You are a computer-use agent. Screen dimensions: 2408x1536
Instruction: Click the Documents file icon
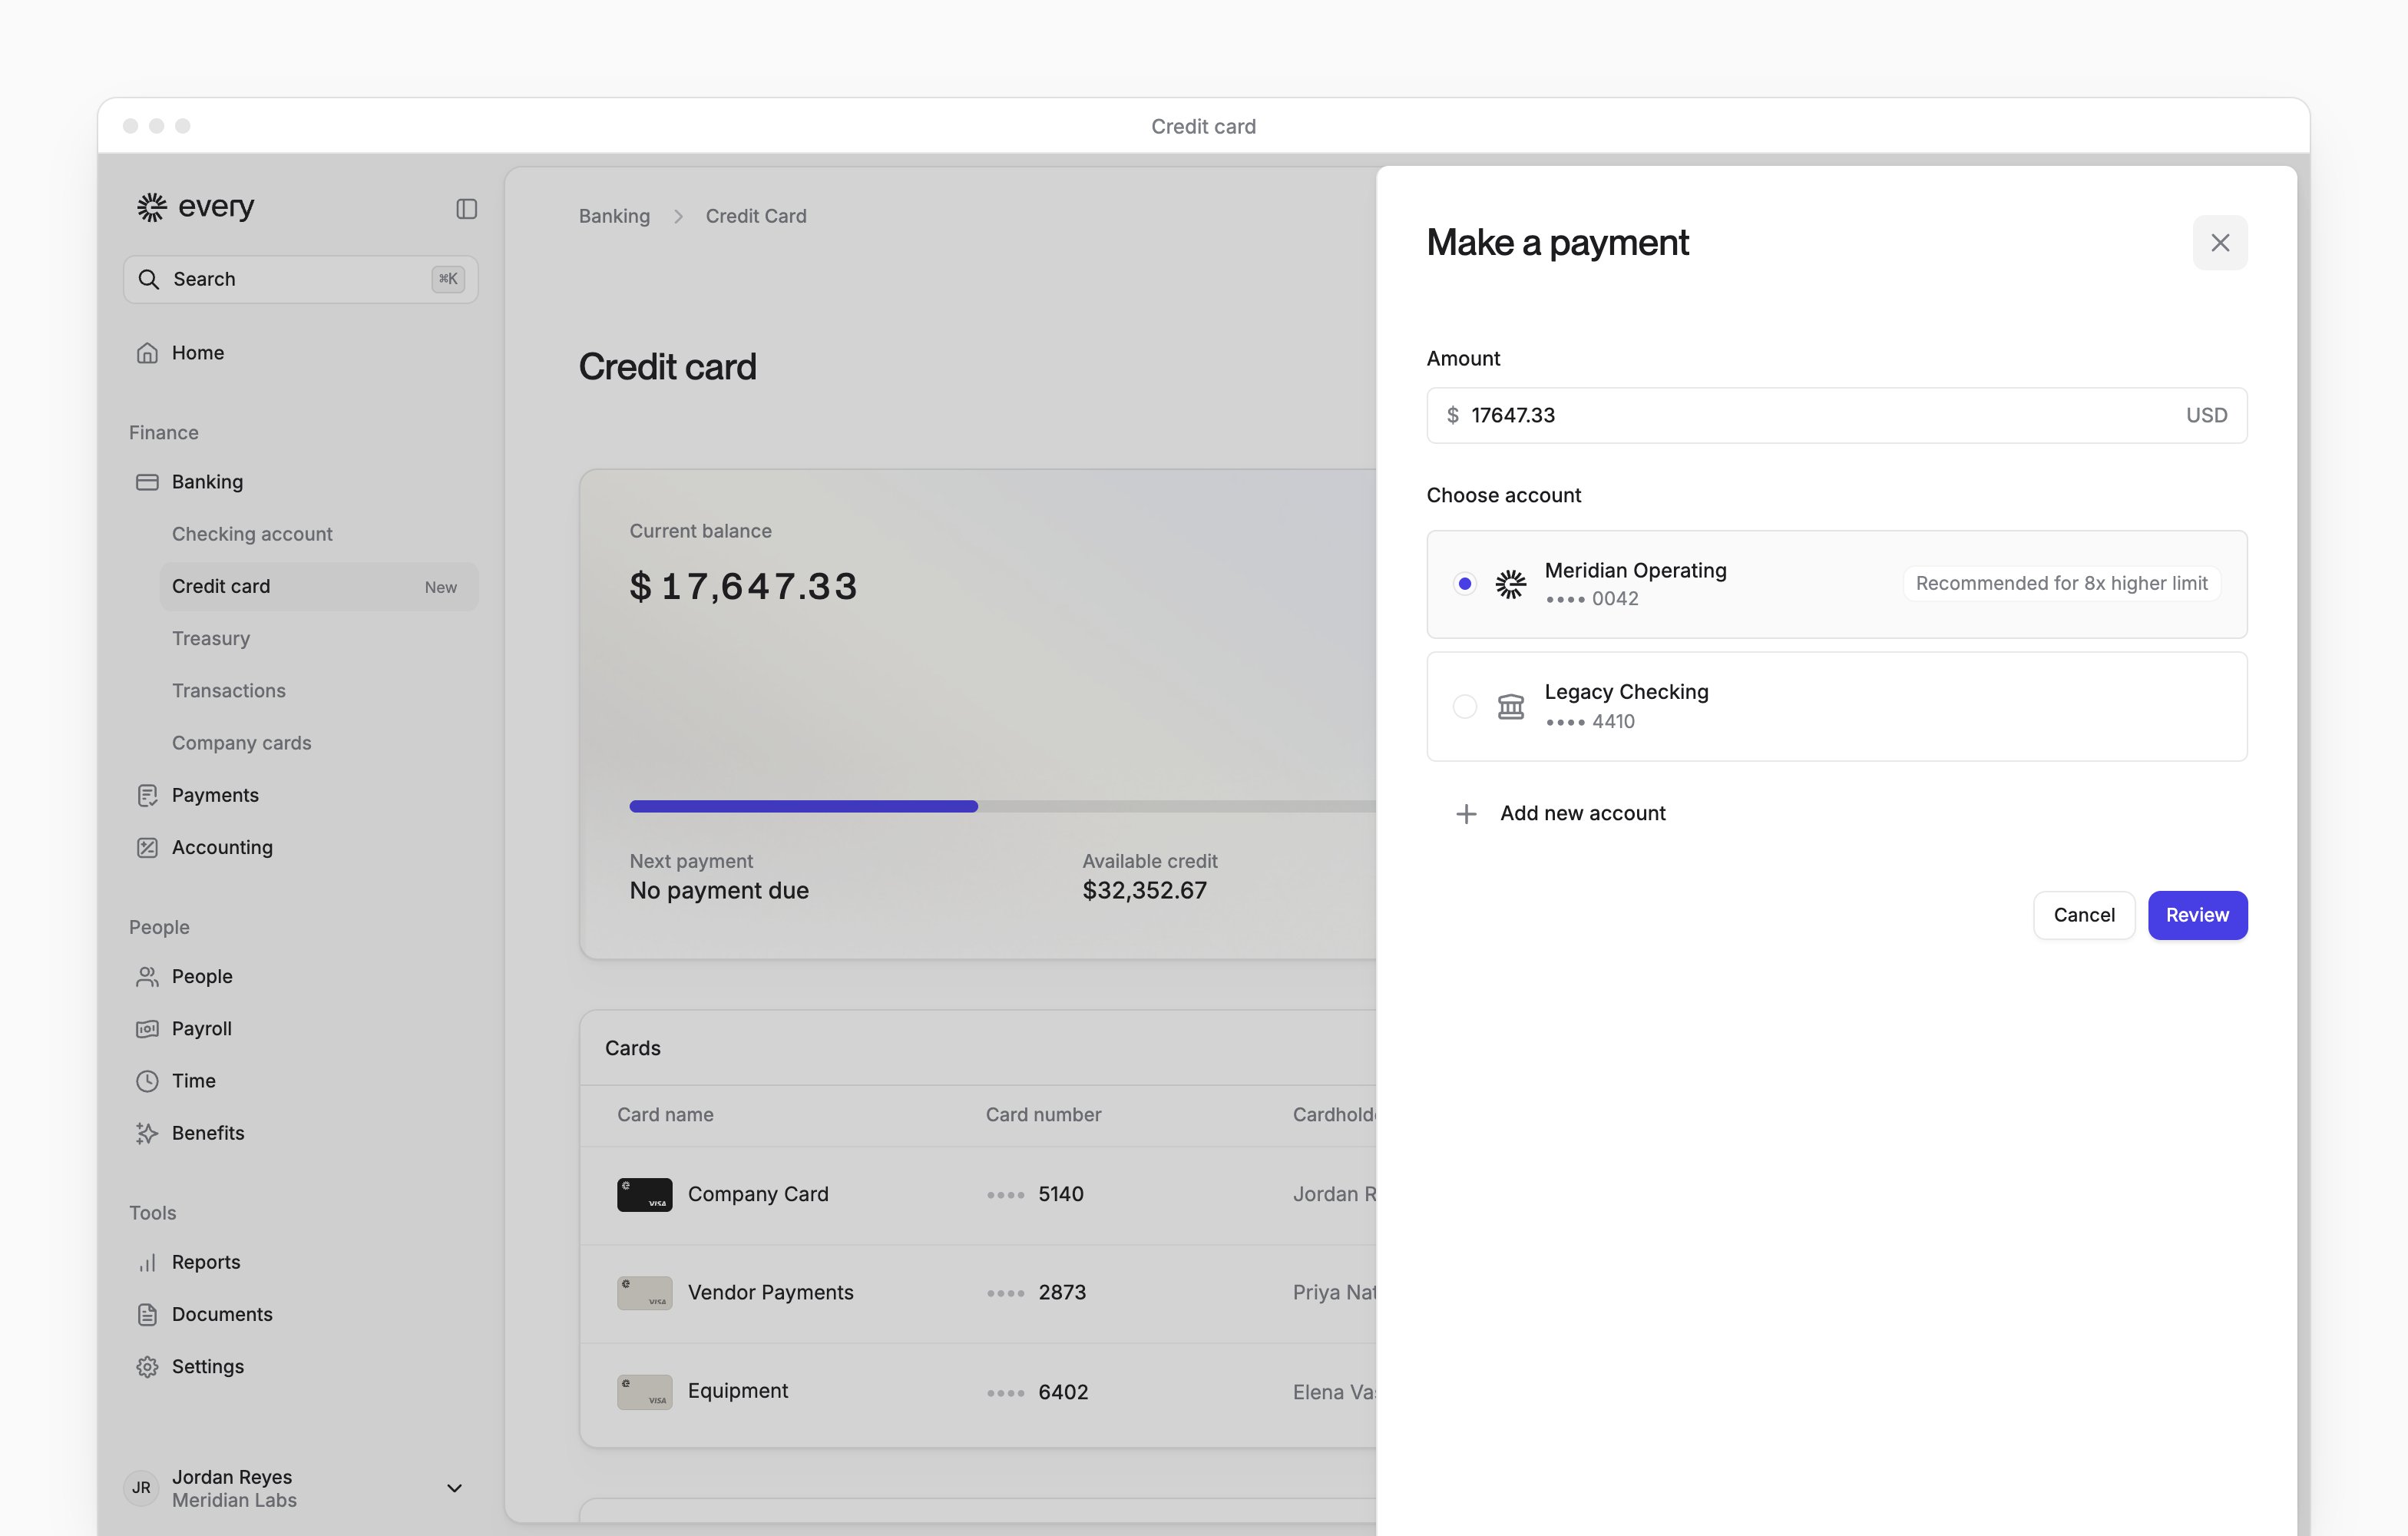[147, 1315]
